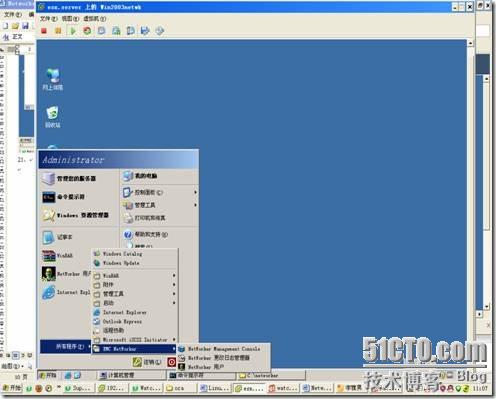Switch to Sup... host taskbar button

(79, 388)
